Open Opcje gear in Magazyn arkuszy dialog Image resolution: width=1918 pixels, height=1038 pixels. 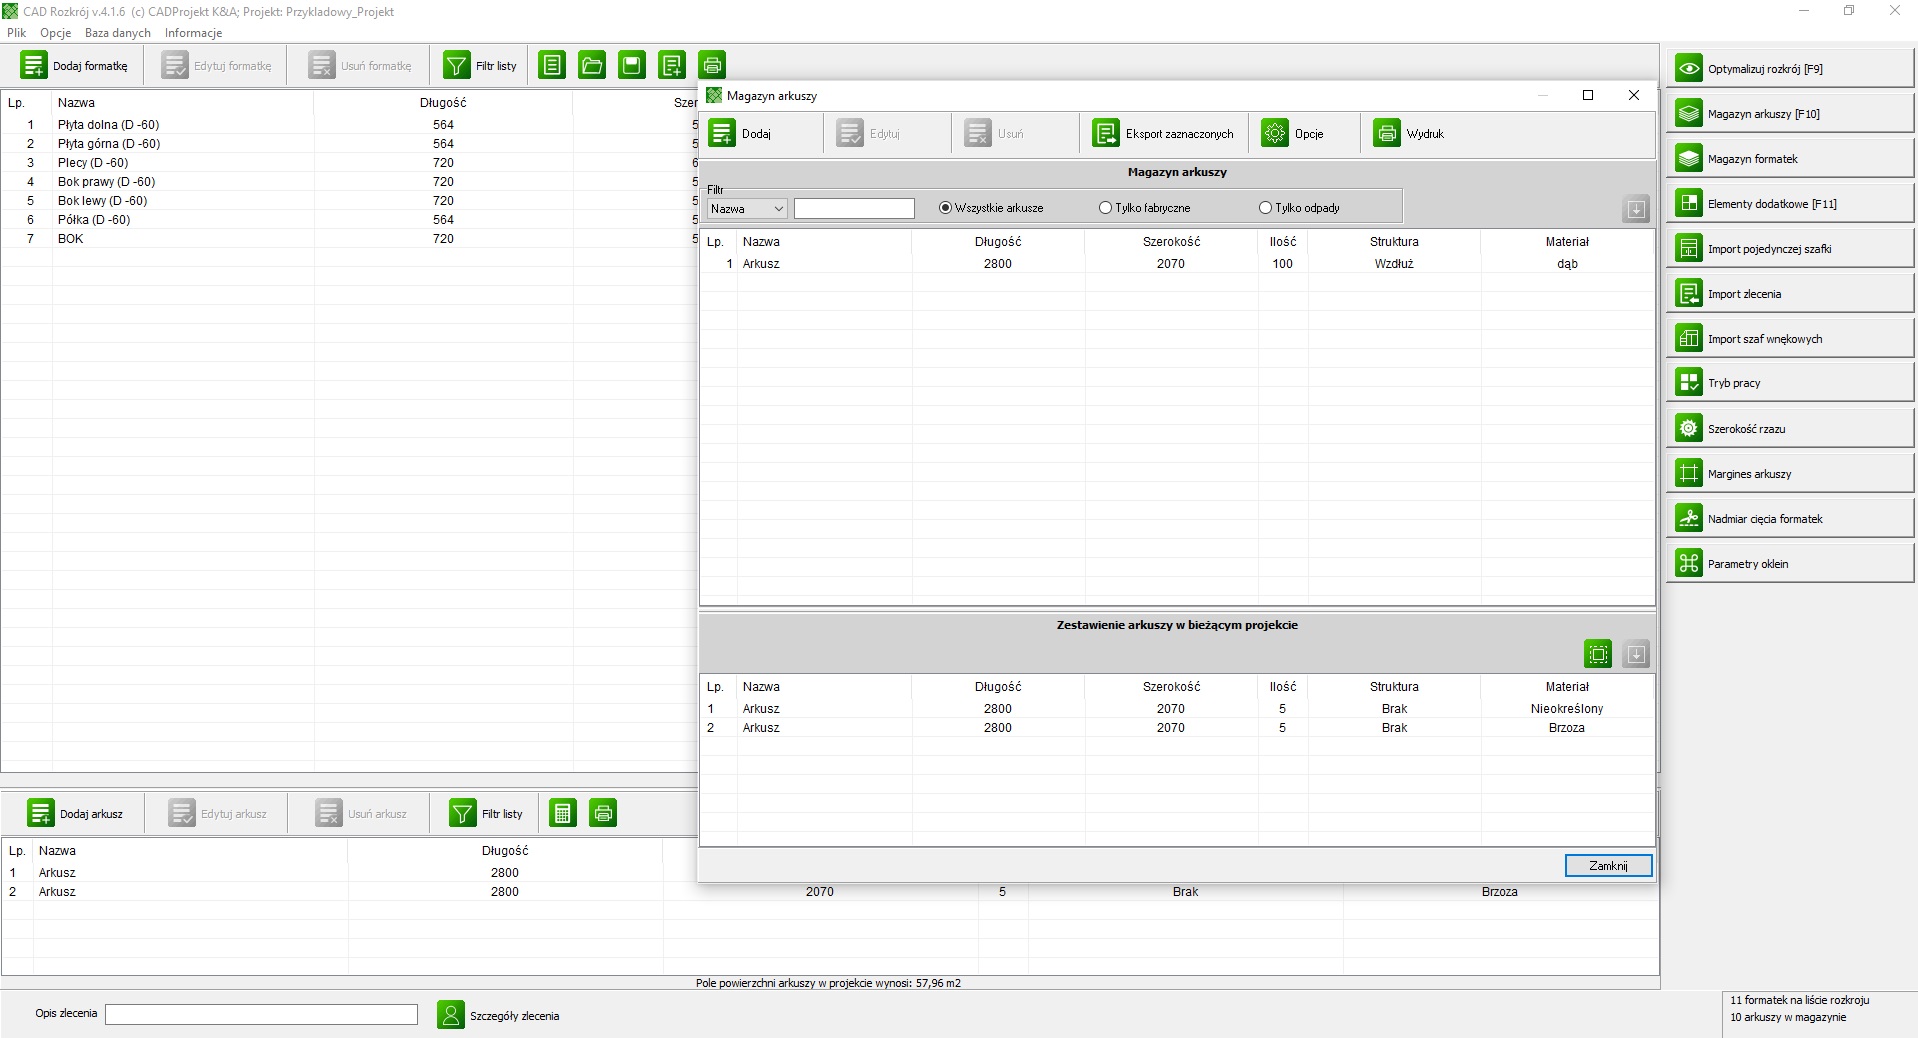(x=1293, y=134)
